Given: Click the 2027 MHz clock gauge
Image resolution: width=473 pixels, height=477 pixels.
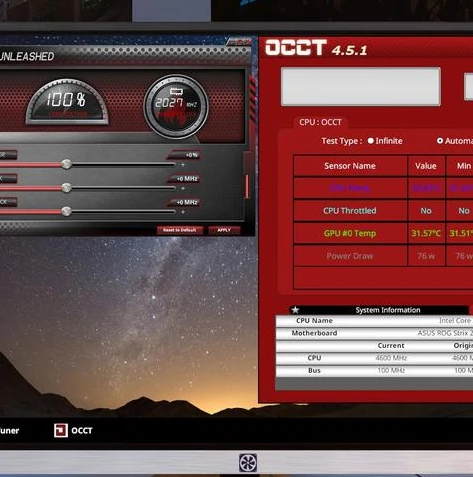Looking at the screenshot, I should (x=176, y=107).
